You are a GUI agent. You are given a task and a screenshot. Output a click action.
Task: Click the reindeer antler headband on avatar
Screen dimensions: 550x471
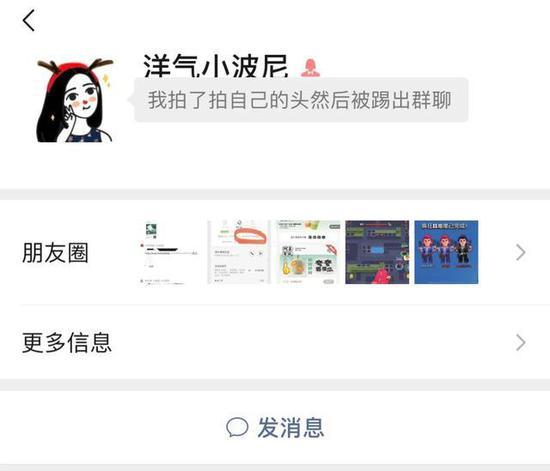75,67
